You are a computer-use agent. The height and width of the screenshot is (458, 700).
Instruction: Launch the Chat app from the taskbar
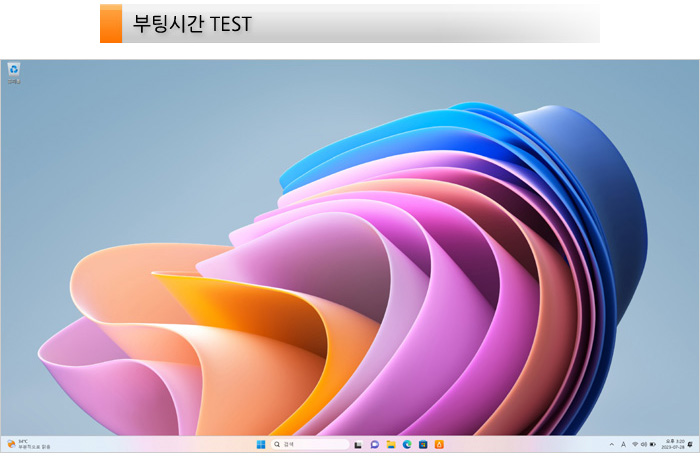(x=375, y=445)
